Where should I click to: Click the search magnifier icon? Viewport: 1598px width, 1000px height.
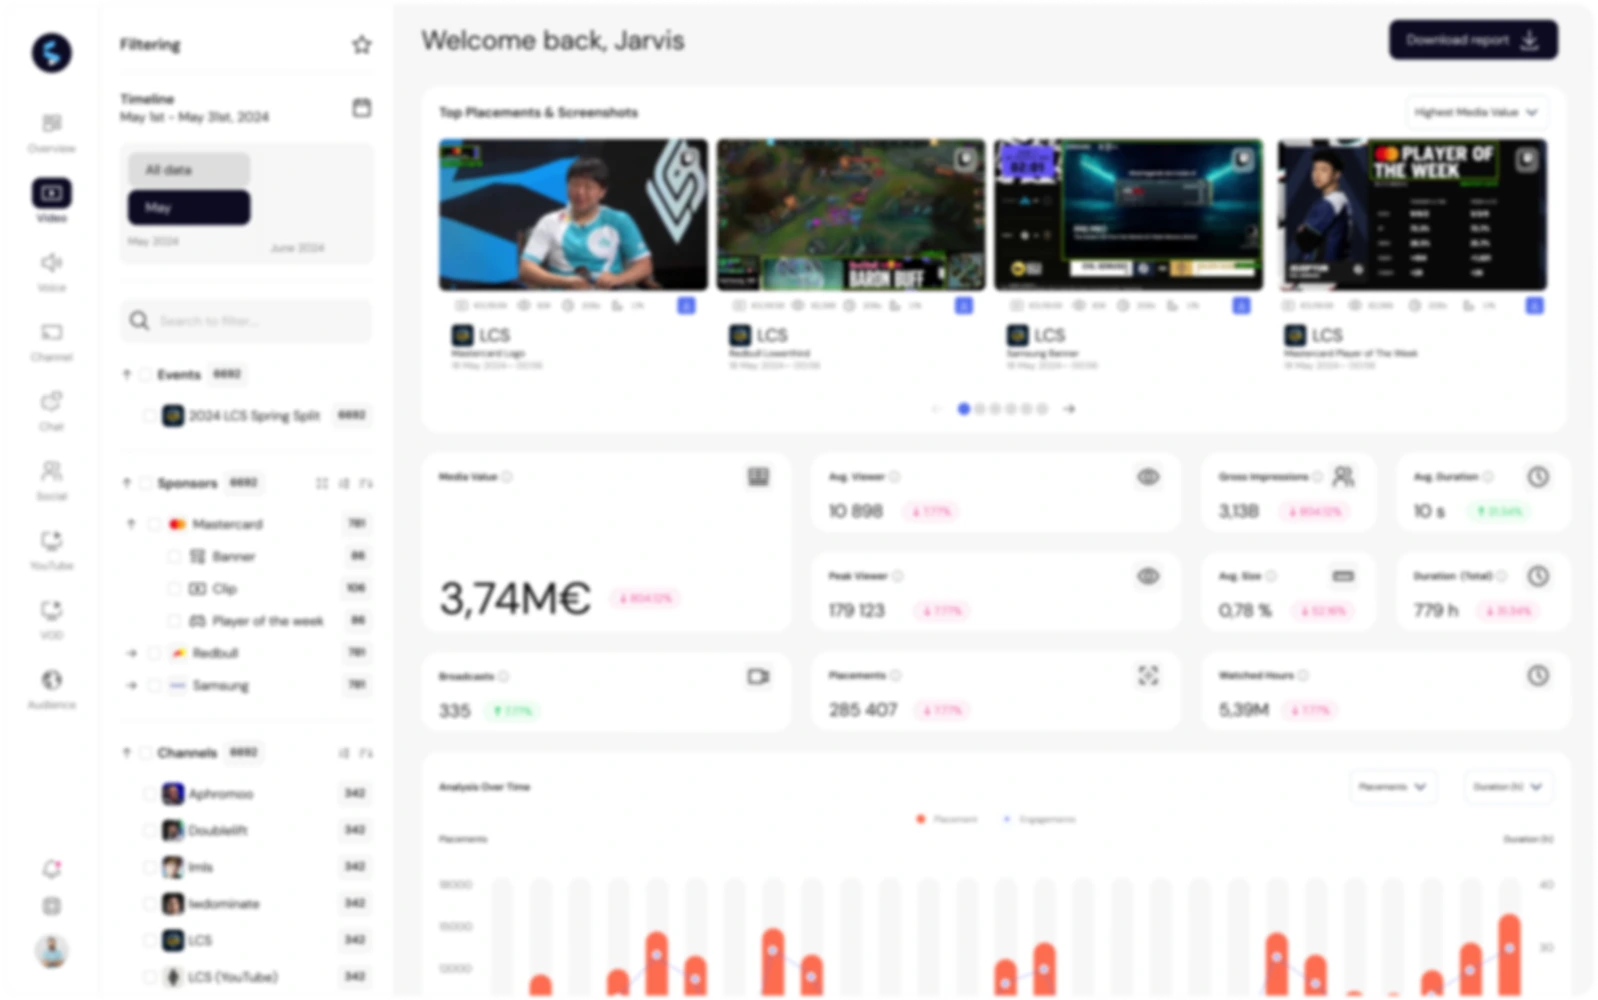click(x=139, y=321)
